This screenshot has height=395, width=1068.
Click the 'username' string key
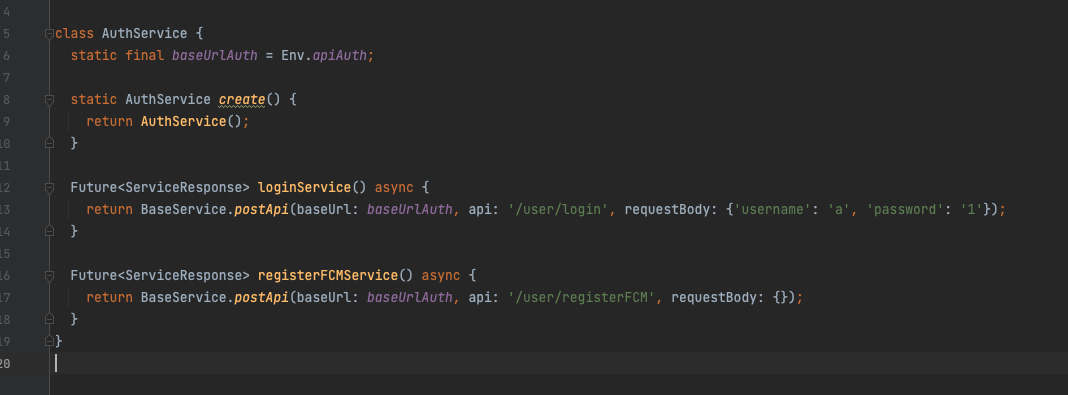click(772, 209)
